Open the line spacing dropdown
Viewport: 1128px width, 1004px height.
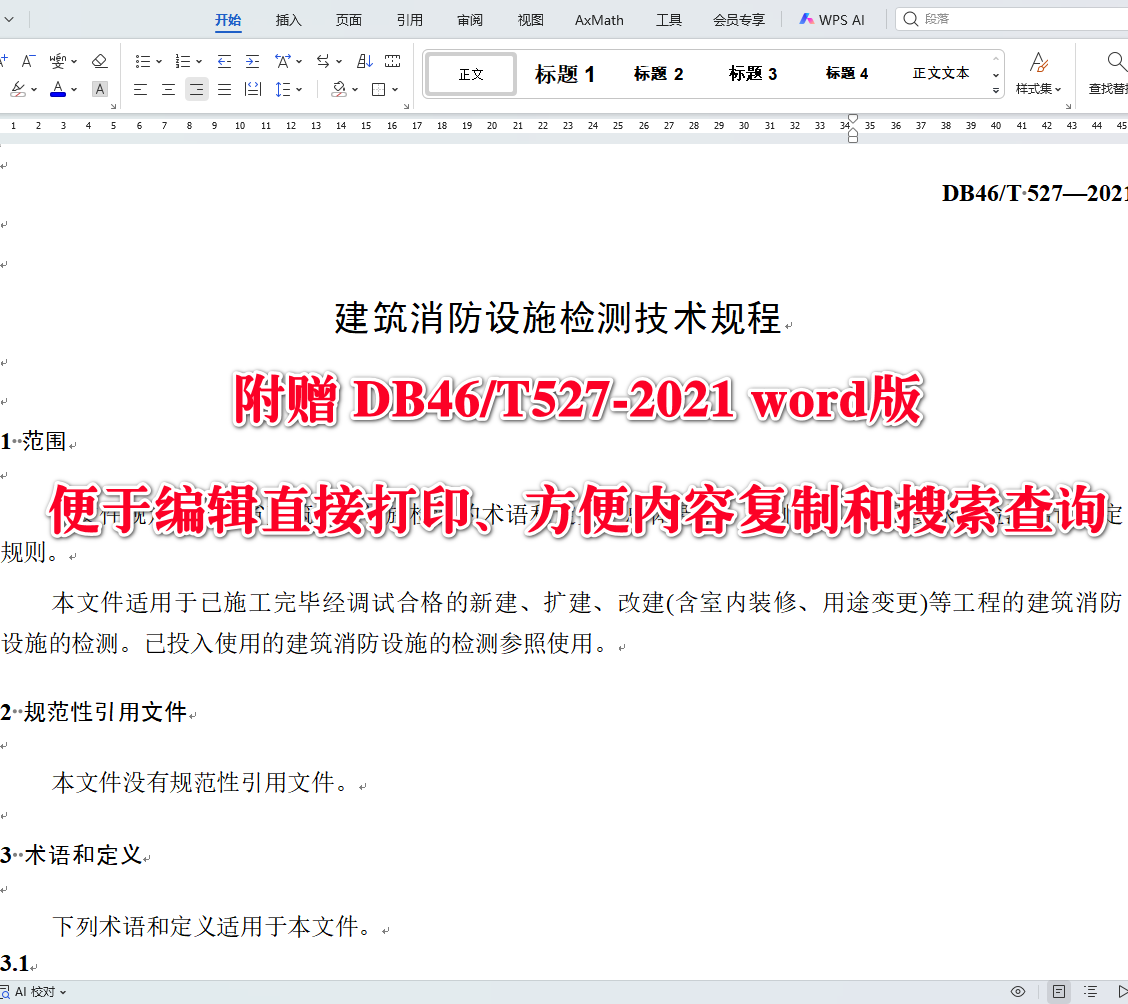(x=298, y=89)
